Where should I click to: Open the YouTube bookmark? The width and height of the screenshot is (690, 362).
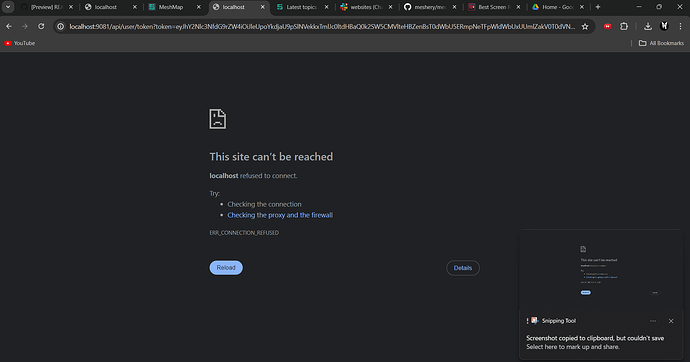click(x=20, y=43)
